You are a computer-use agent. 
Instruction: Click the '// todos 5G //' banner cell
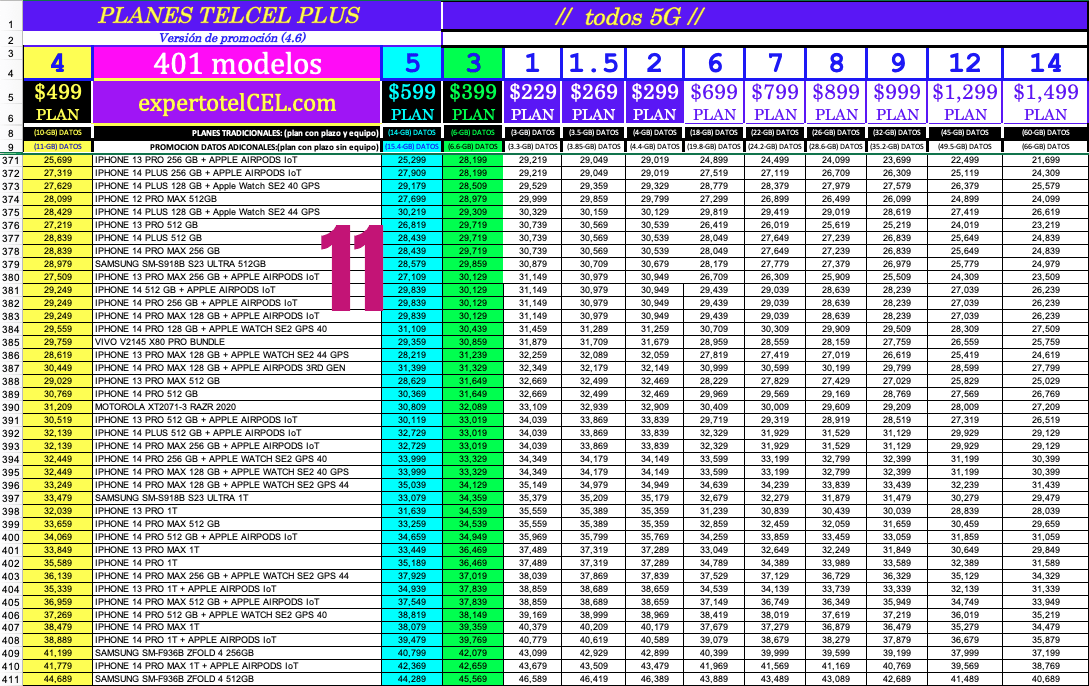coord(765,15)
